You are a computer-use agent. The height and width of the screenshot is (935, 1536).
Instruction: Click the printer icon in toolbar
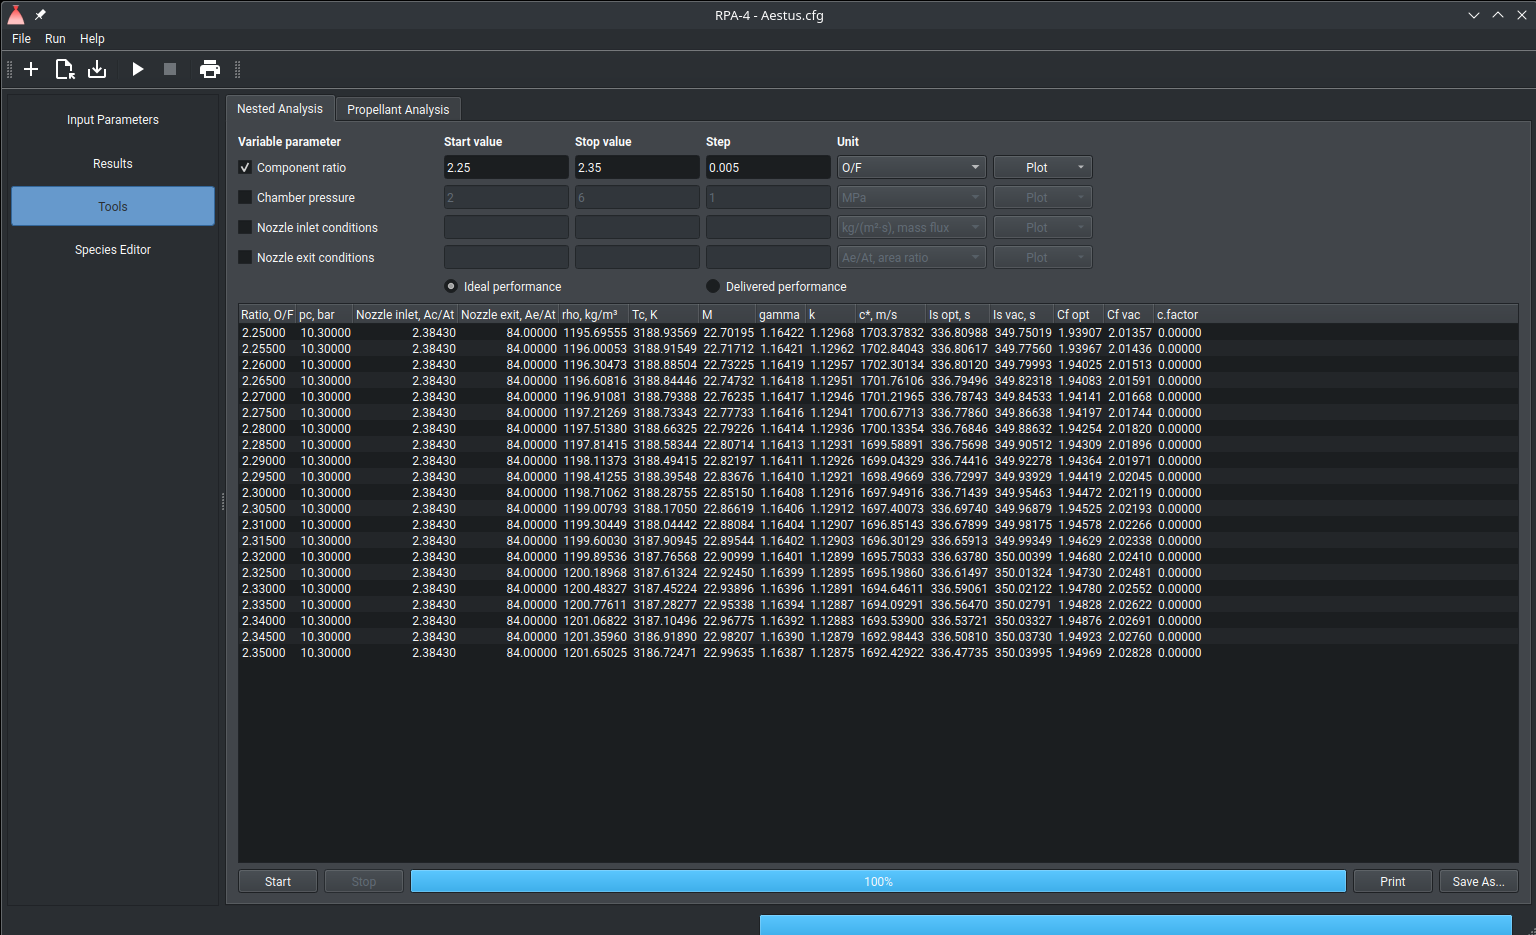[210, 69]
